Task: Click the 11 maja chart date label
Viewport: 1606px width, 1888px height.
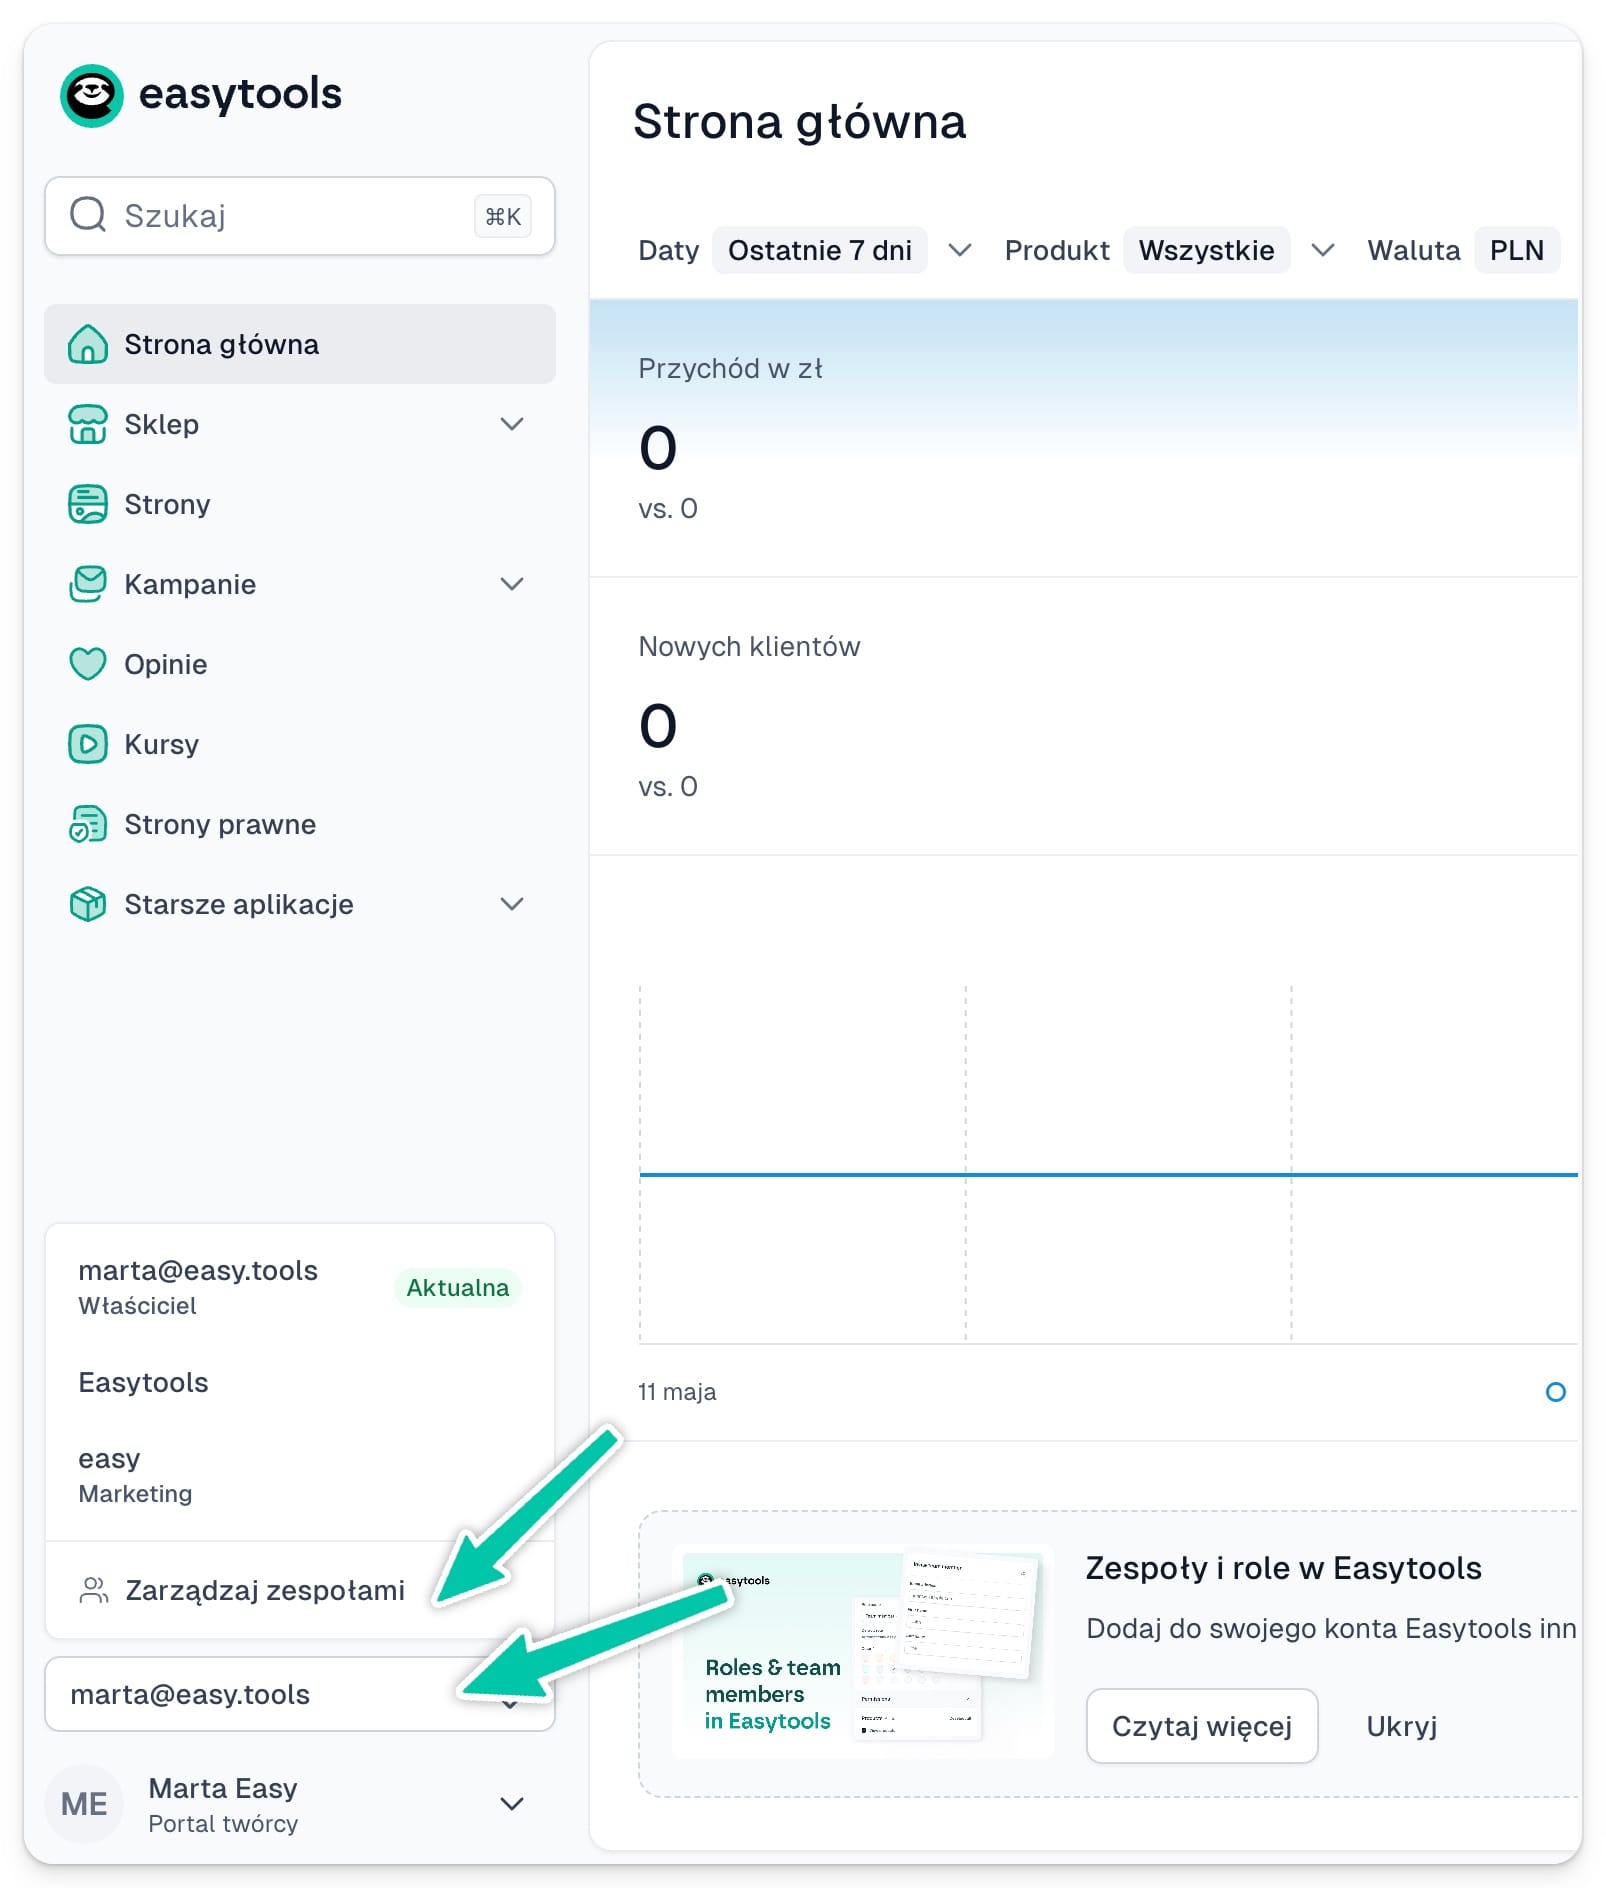Action: click(x=677, y=1391)
